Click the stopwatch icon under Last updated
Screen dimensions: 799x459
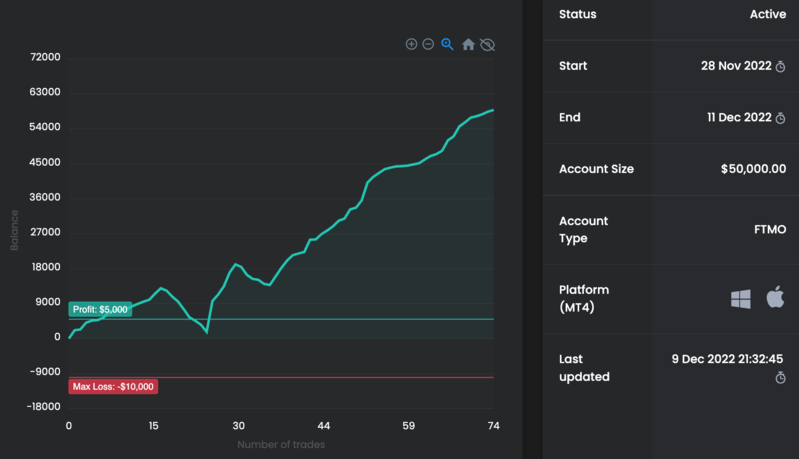(780, 378)
